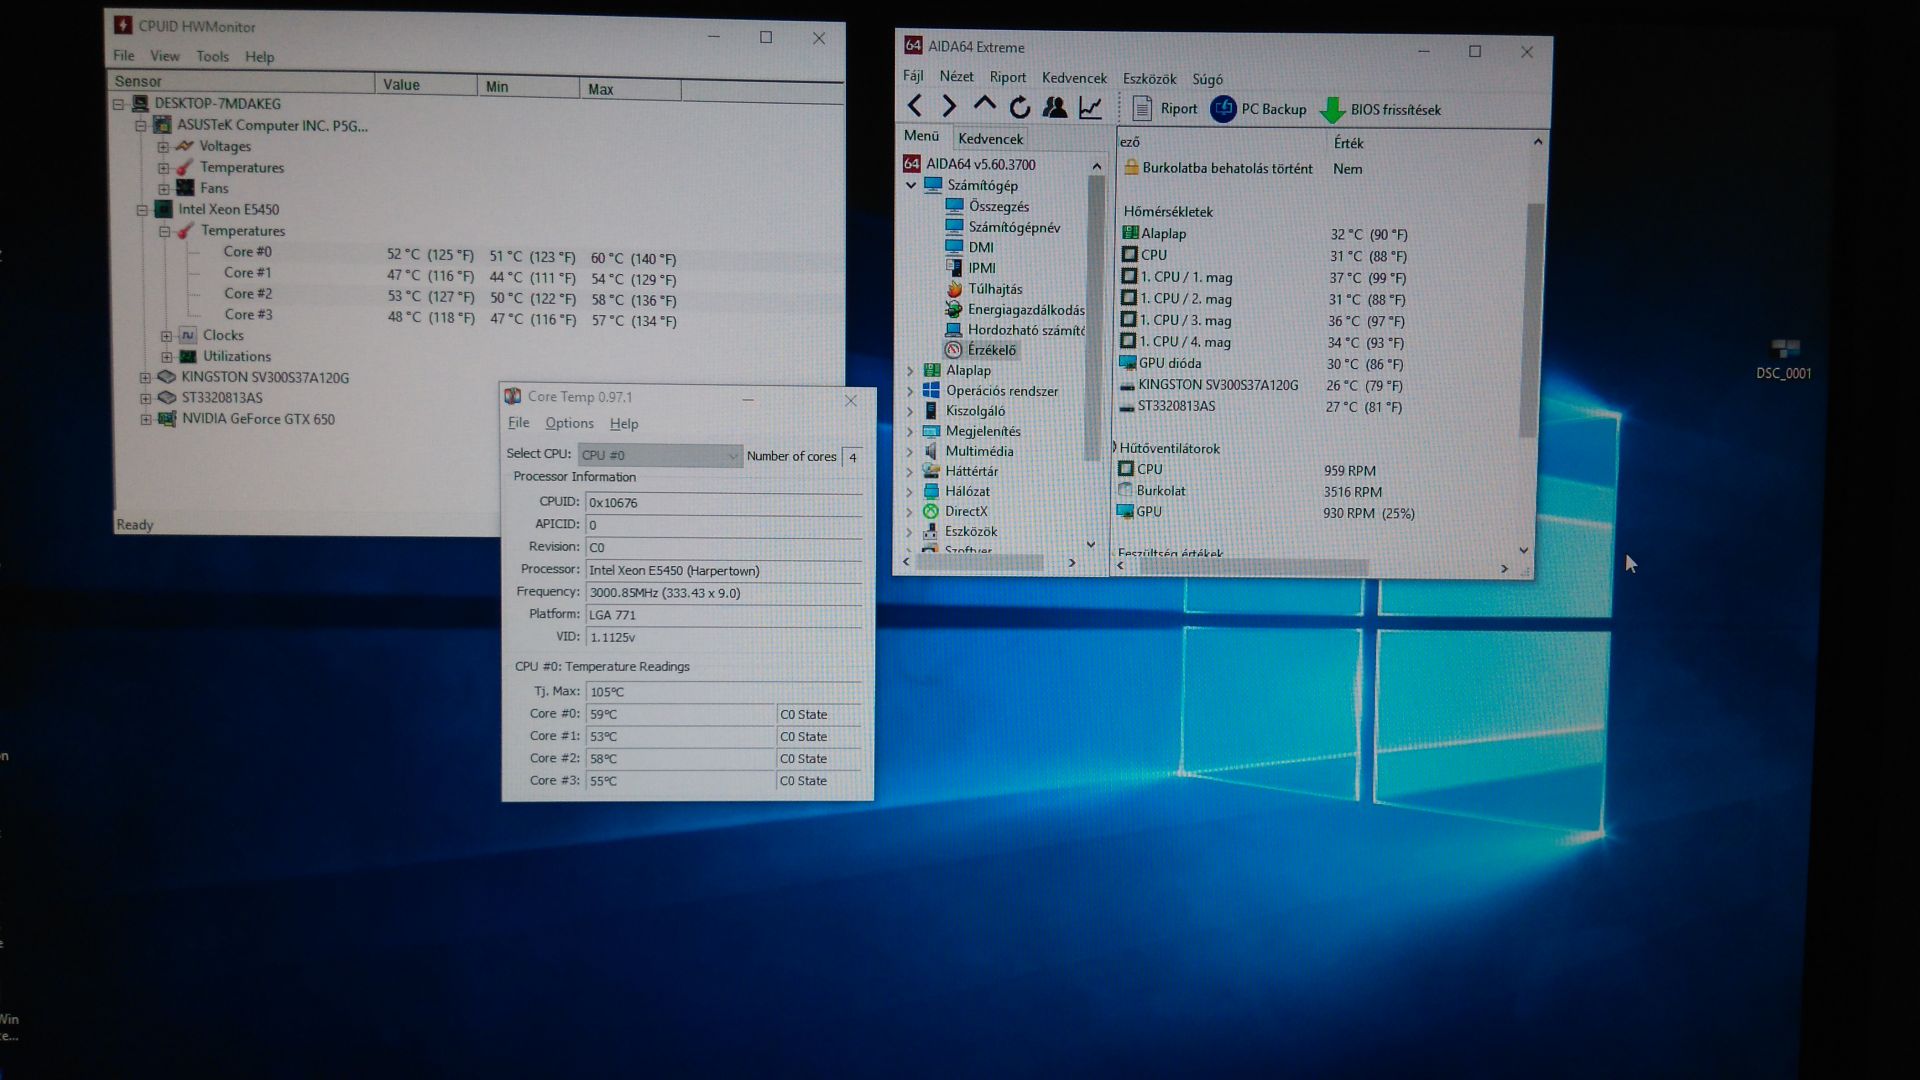
Task: Open Options menu in Core Temp
Action: point(569,424)
